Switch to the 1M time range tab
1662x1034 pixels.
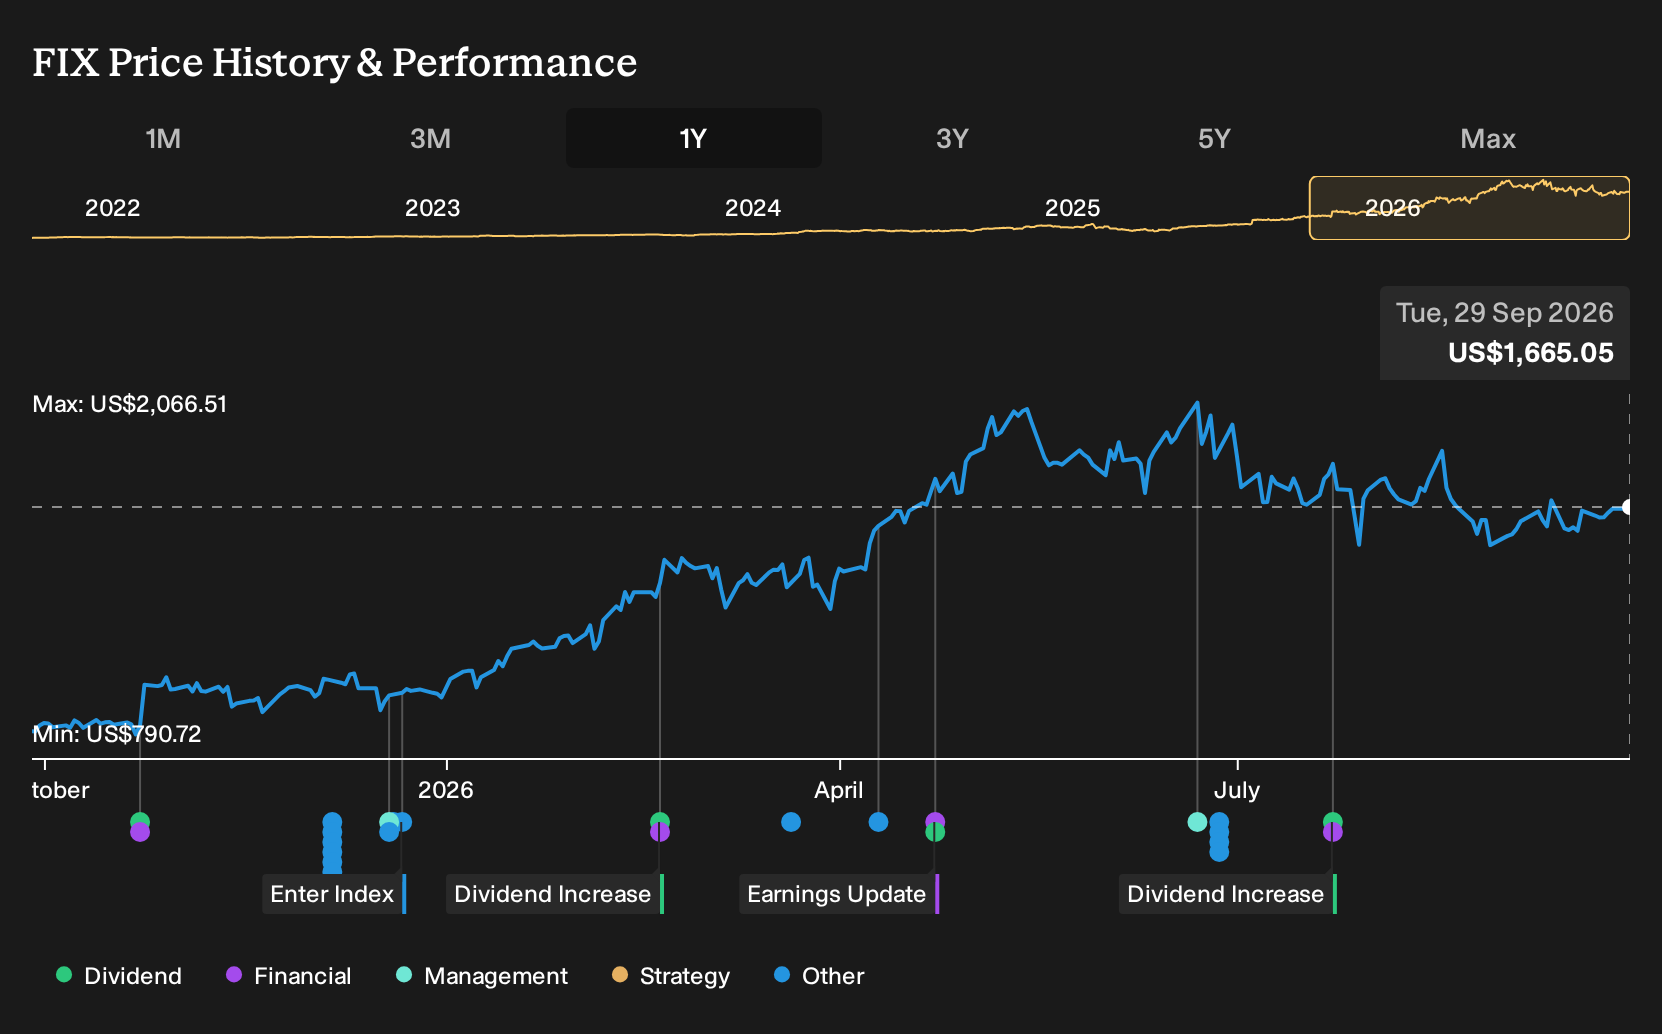pyautogui.click(x=163, y=138)
